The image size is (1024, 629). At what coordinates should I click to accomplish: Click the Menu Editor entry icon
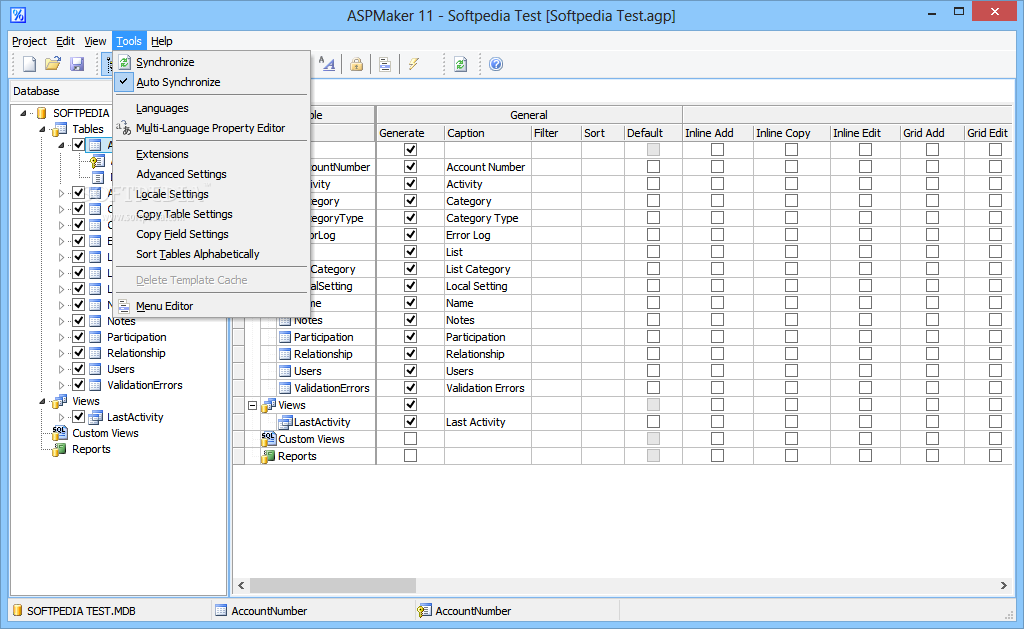pos(124,306)
